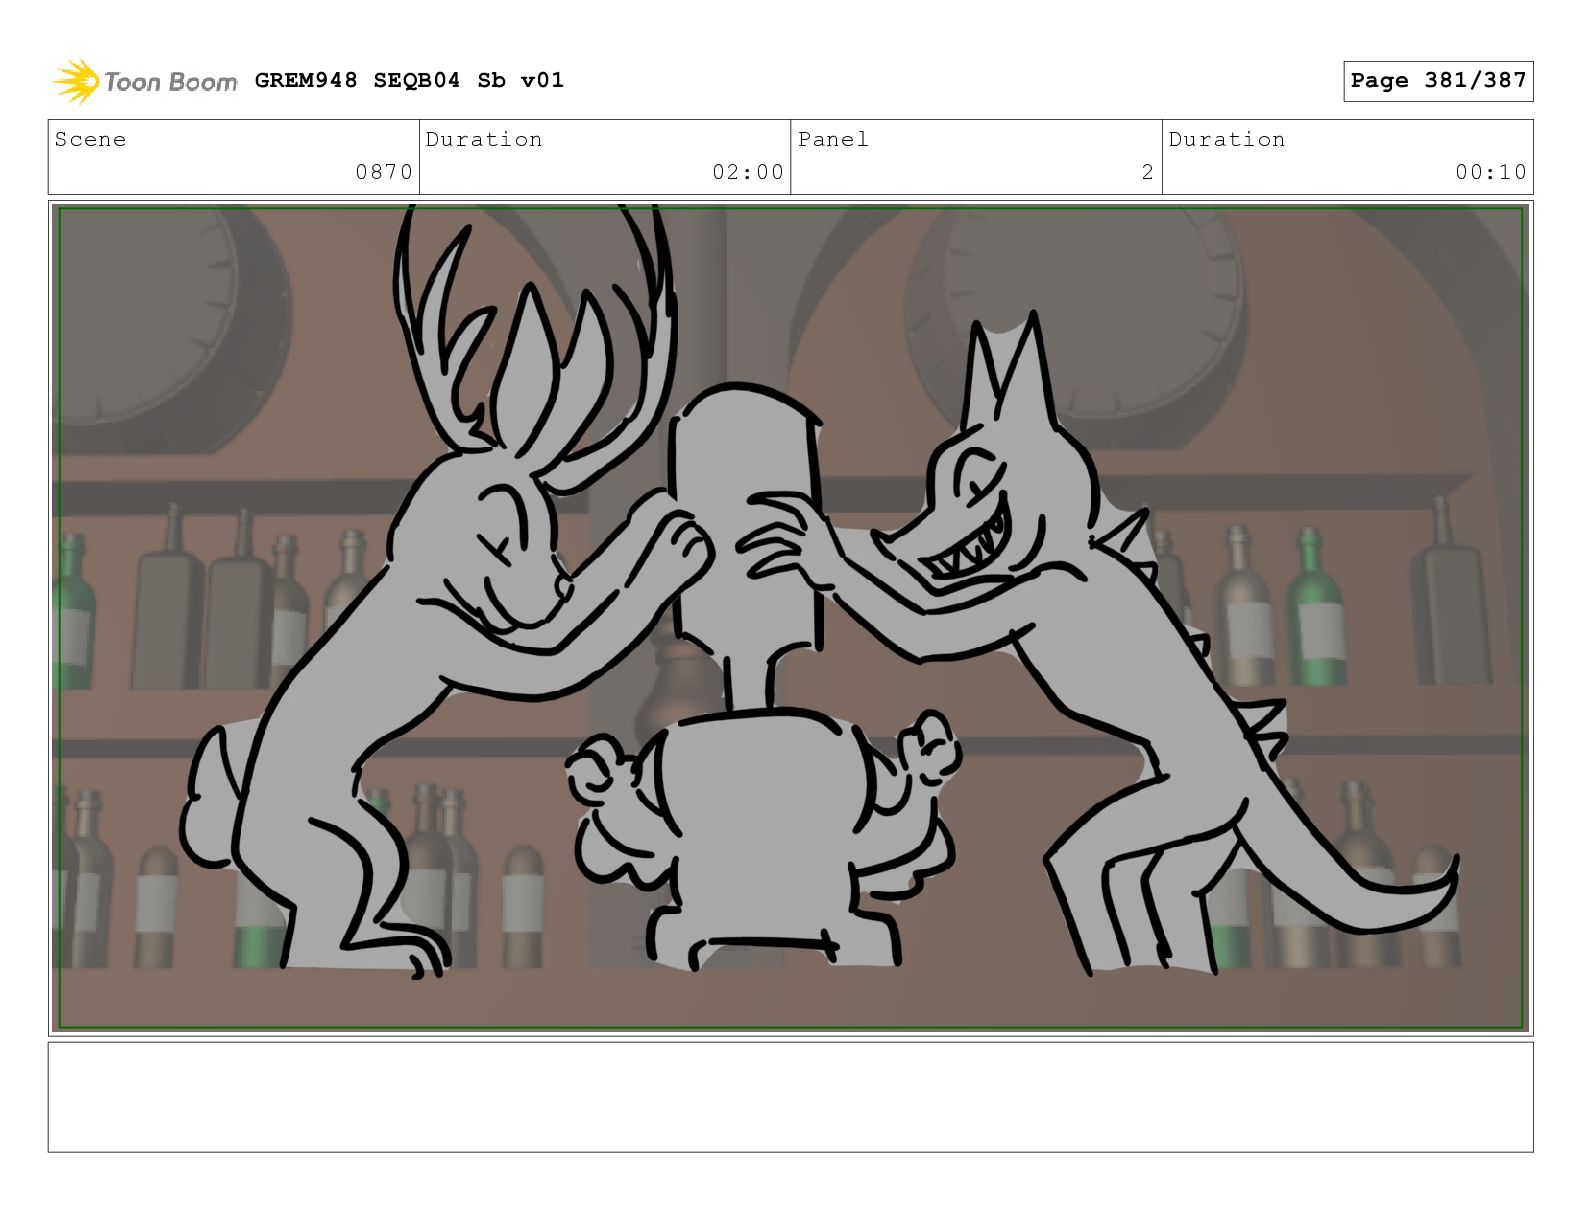
Task: Click the Page 381/387 indicator box
Action: (x=1438, y=81)
